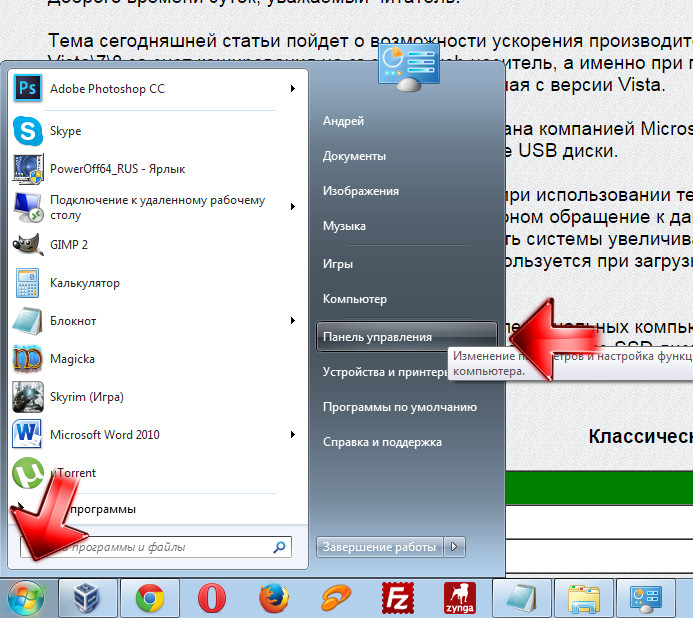Click the search programs and files field
Screen dimensions: 693x618
(156, 547)
